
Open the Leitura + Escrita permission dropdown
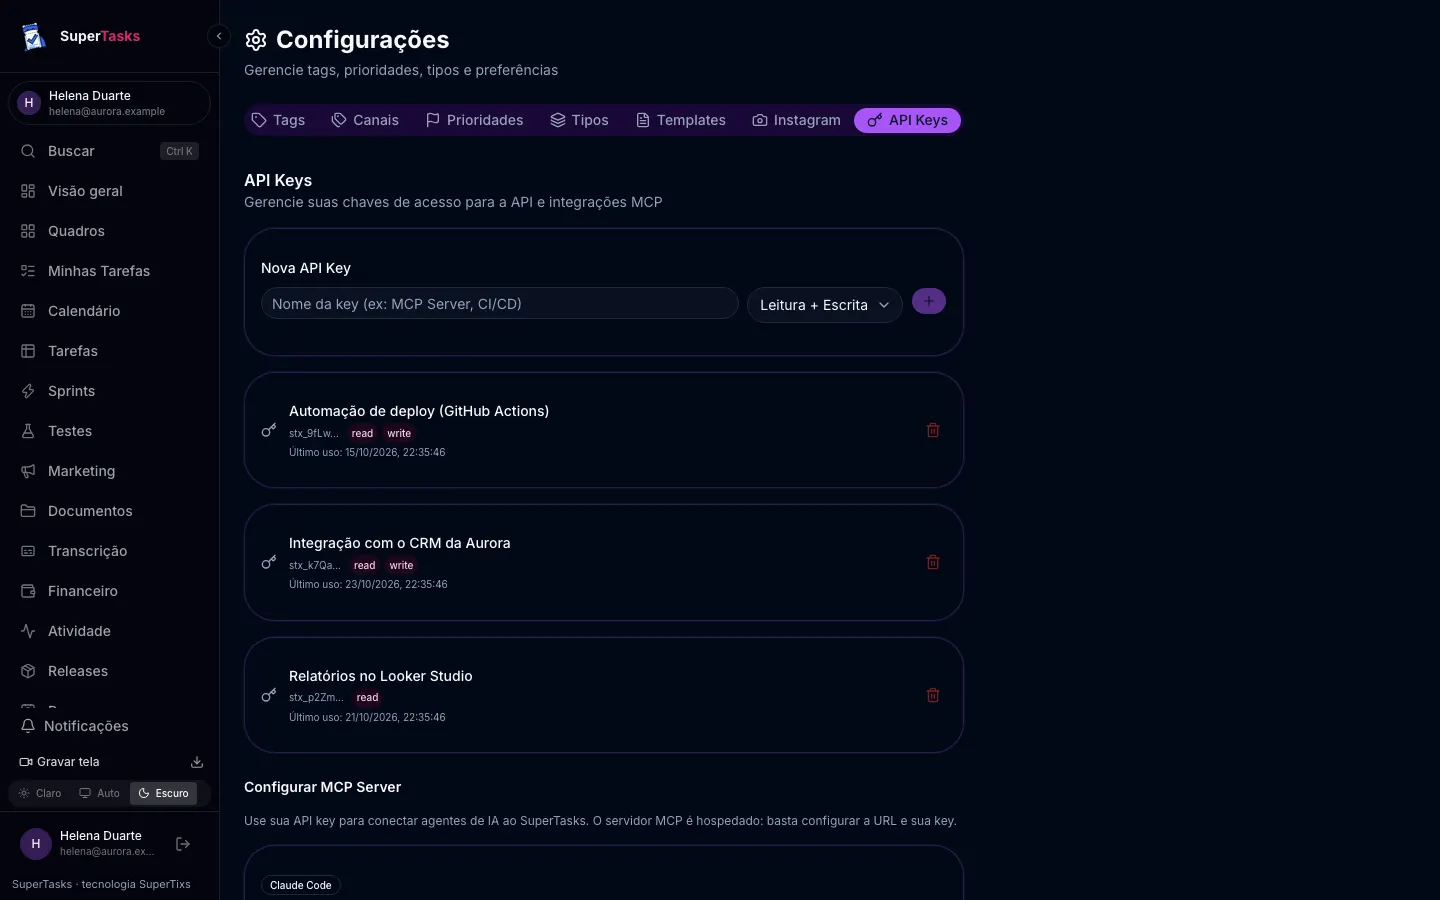tap(825, 305)
